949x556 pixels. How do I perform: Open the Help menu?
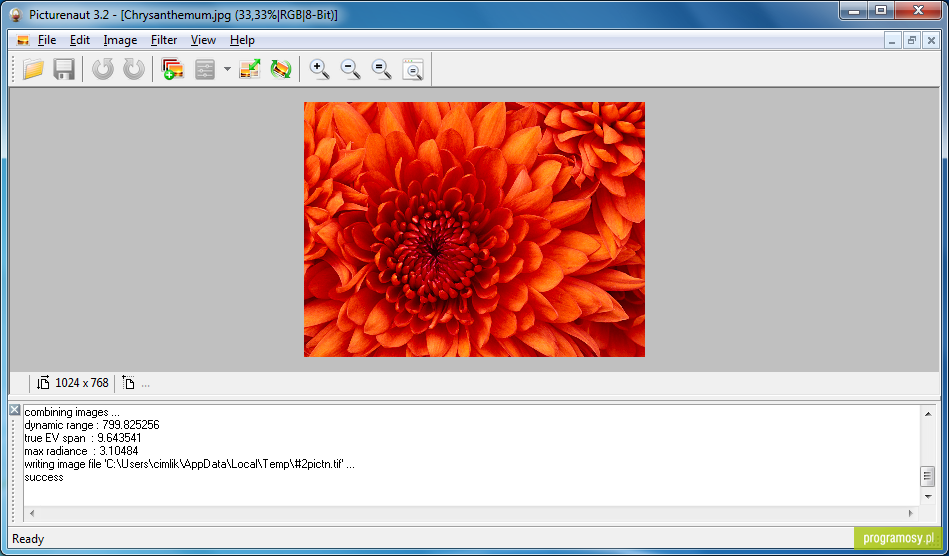pos(242,40)
